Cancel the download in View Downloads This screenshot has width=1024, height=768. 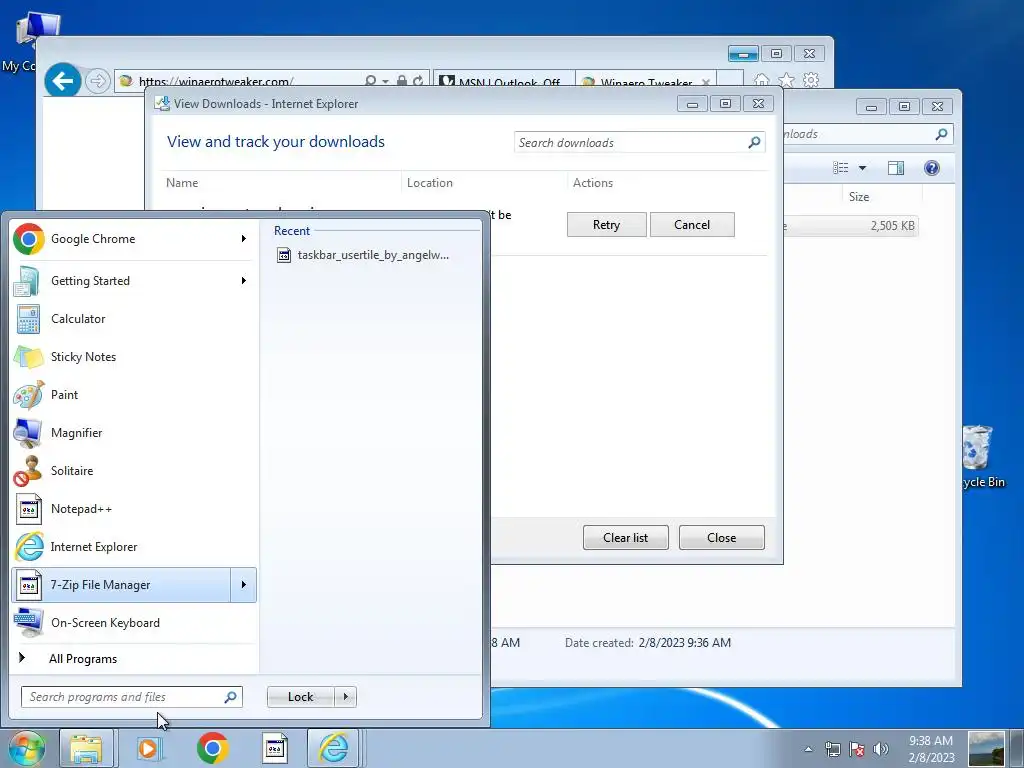click(692, 225)
